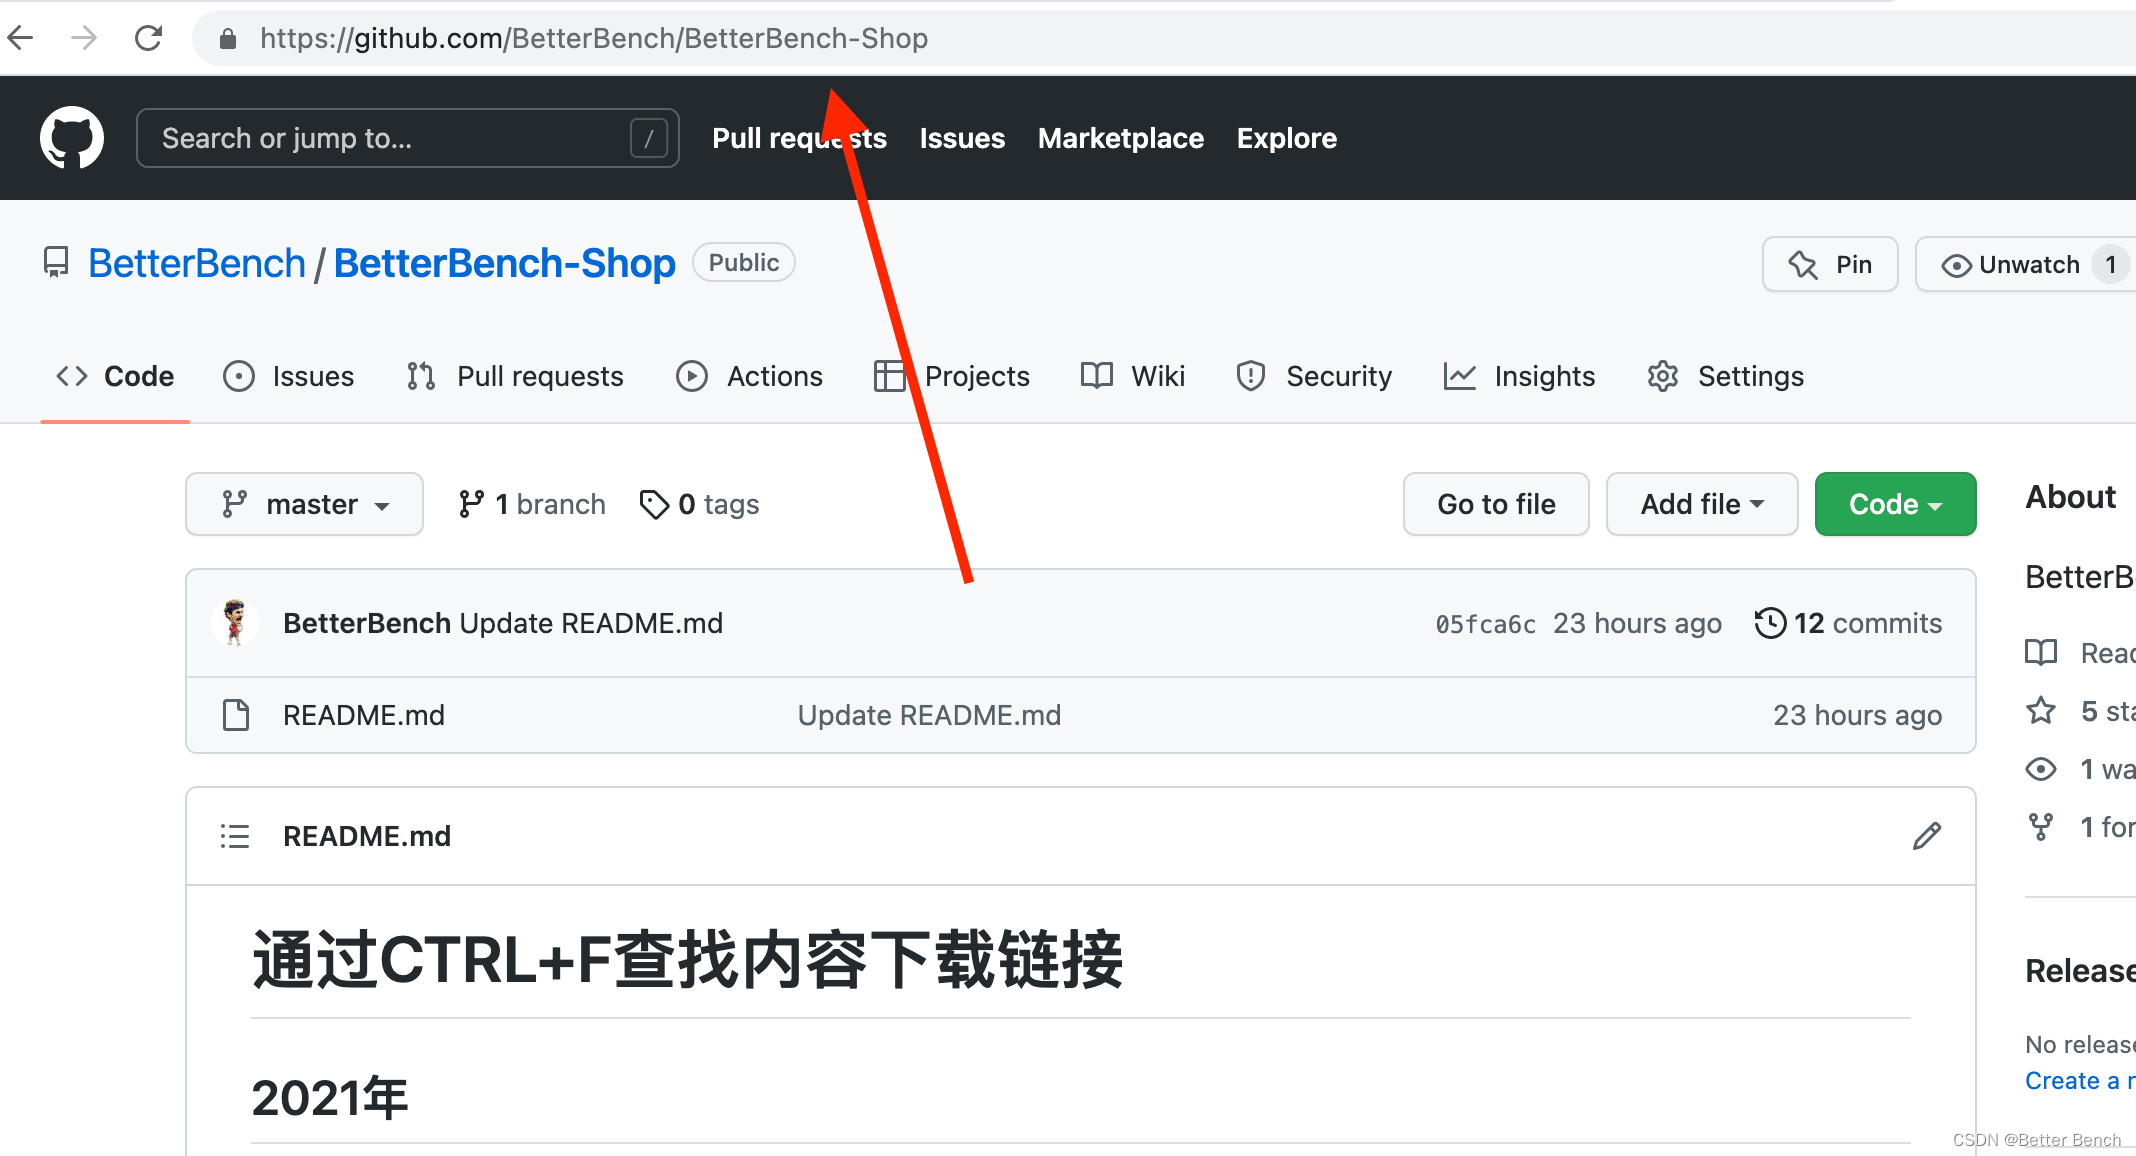Click Go to file button
Viewport: 2136px width, 1156px height.
pyautogui.click(x=1497, y=504)
